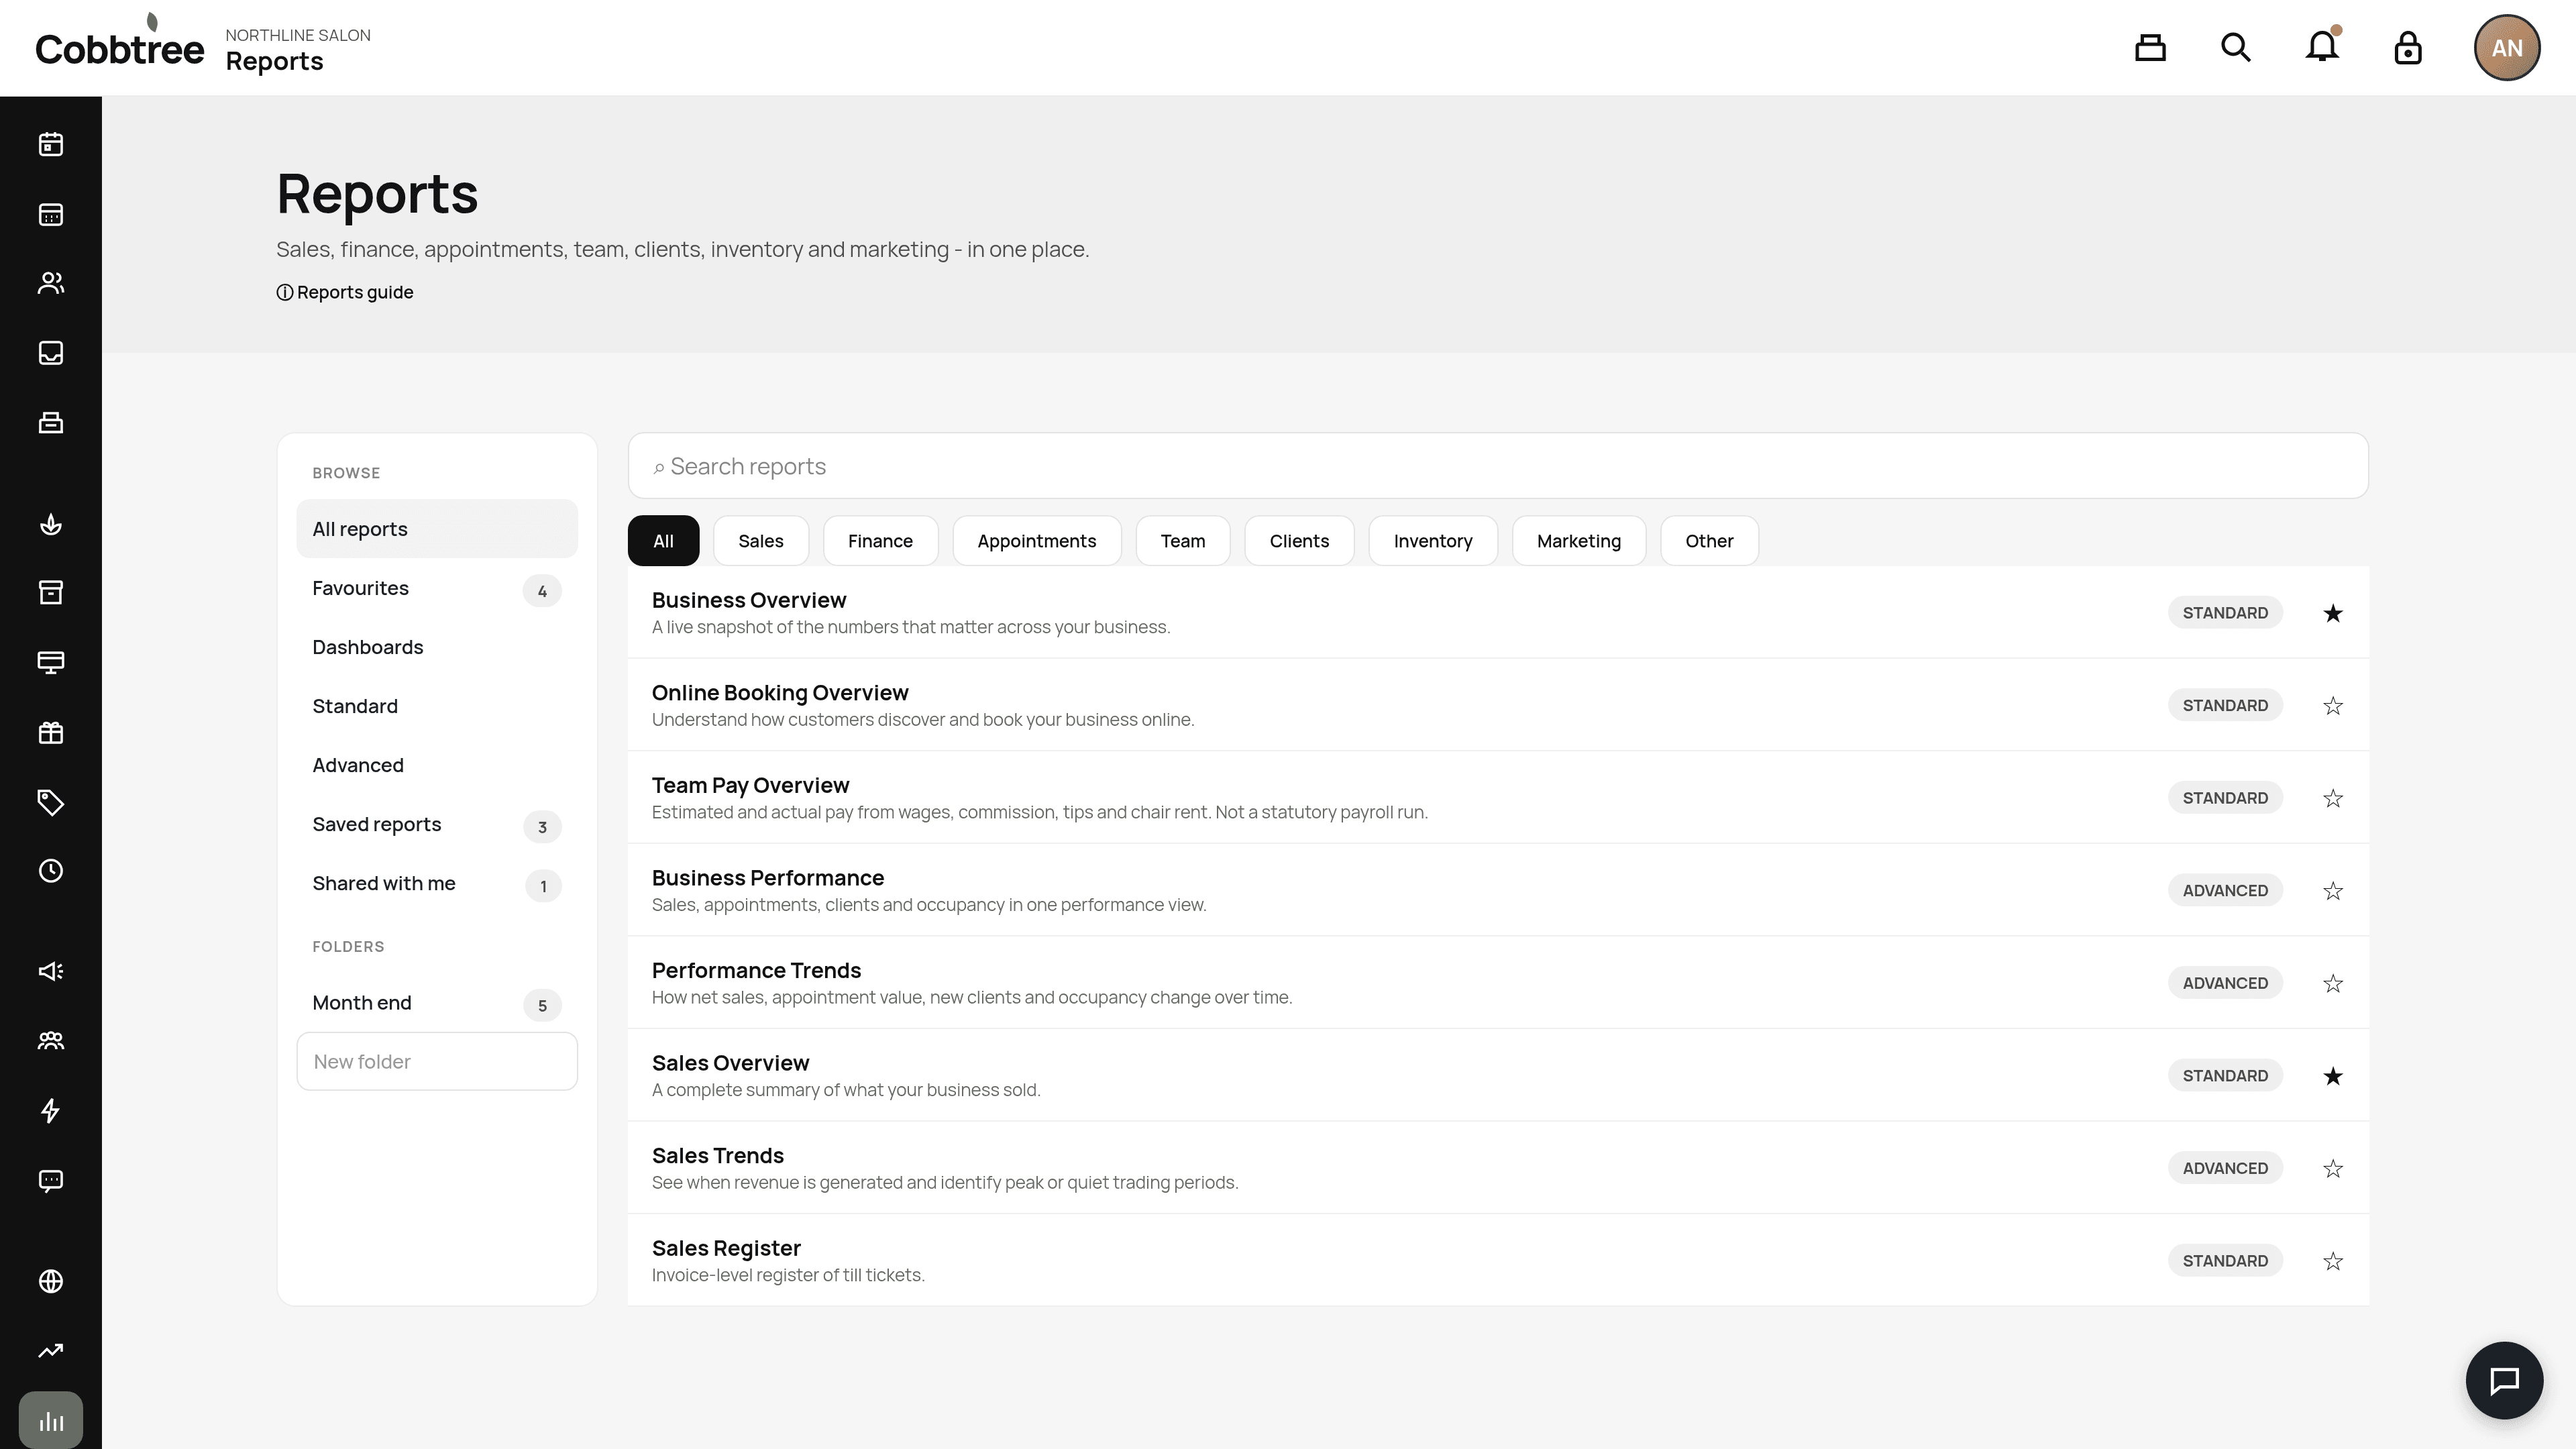Open the globe icon in sidebar
Viewport: 2576px width, 1449px height.
coord(51,1281)
